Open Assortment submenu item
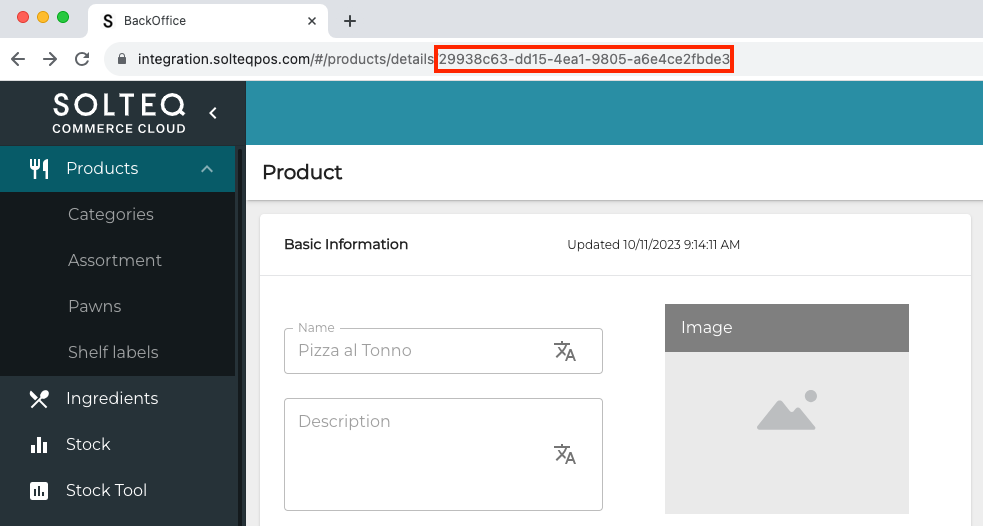 pos(115,260)
